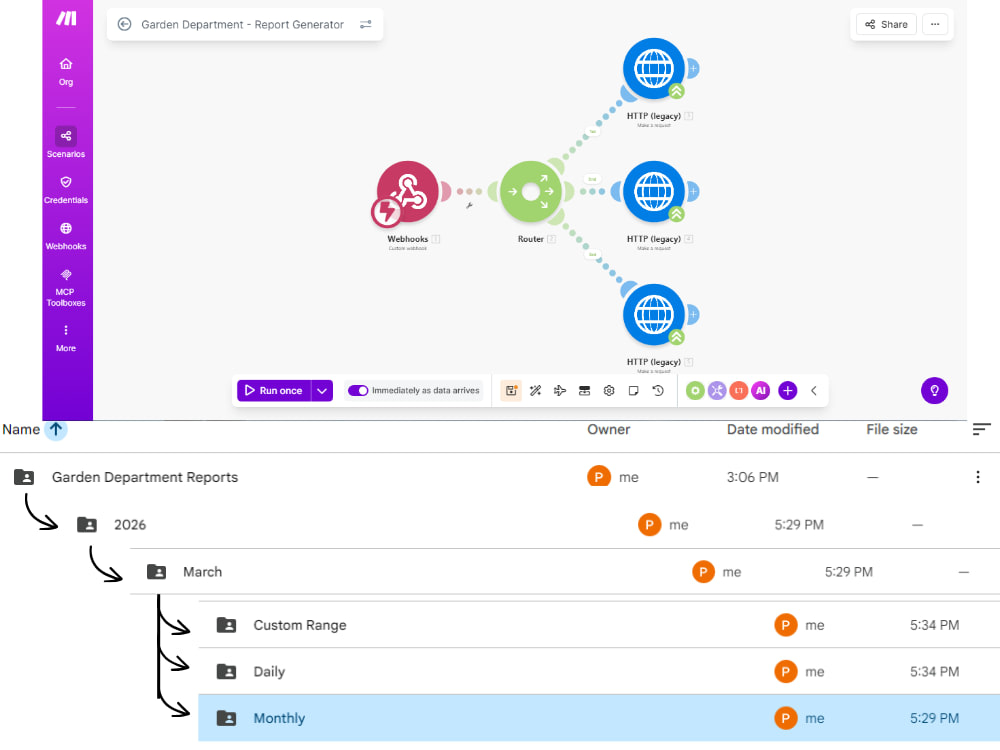Click the Make logo at top of sidebar
1000x750 pixels.
[66, 18]
